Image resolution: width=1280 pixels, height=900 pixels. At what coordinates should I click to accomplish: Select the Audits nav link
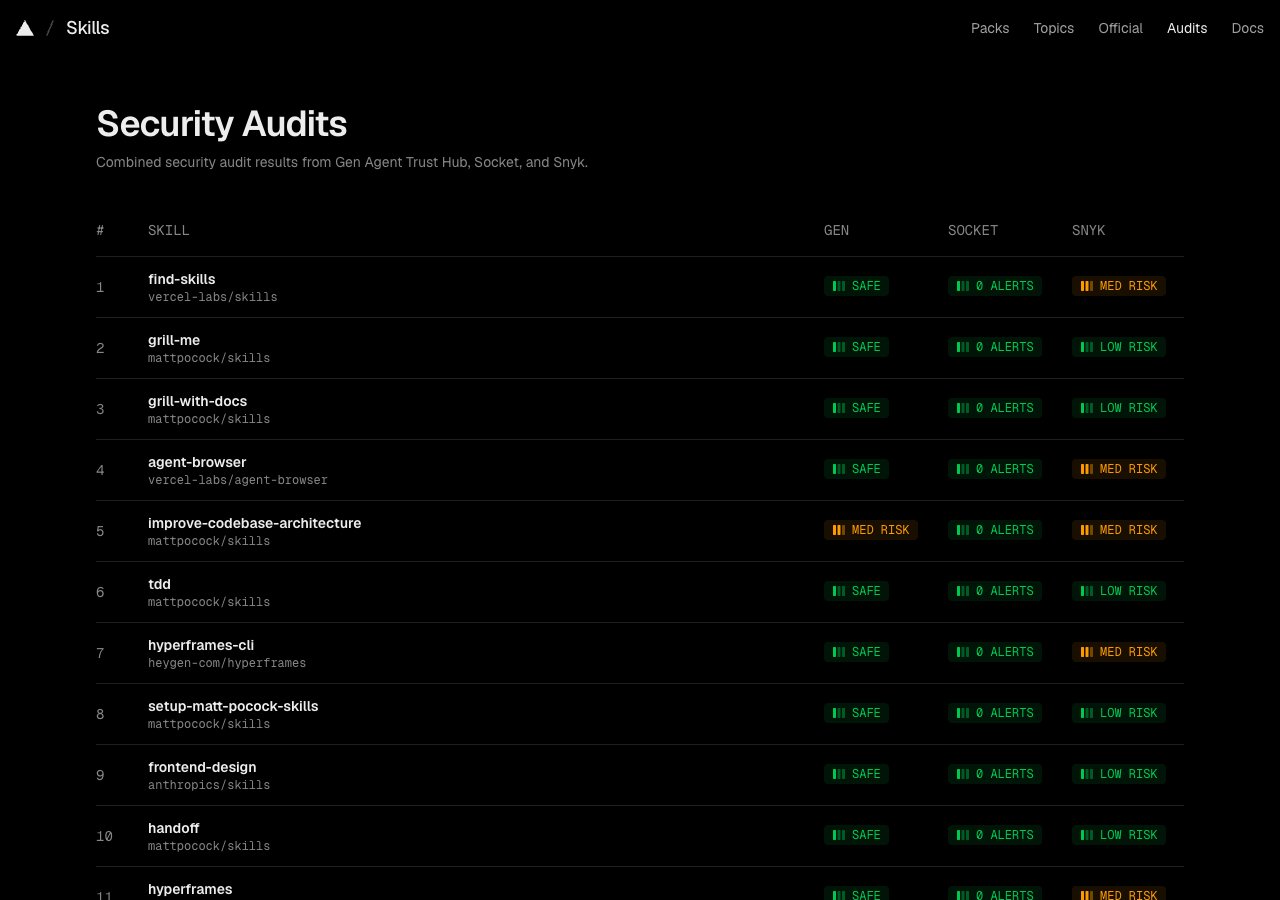[x=1187, y=28]
